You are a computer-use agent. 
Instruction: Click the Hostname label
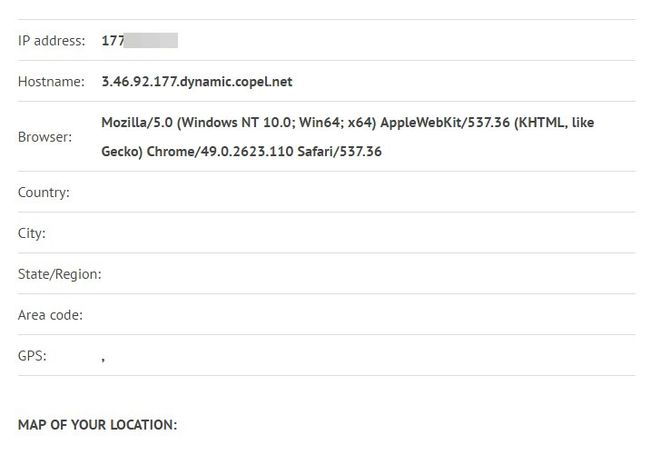51,82
